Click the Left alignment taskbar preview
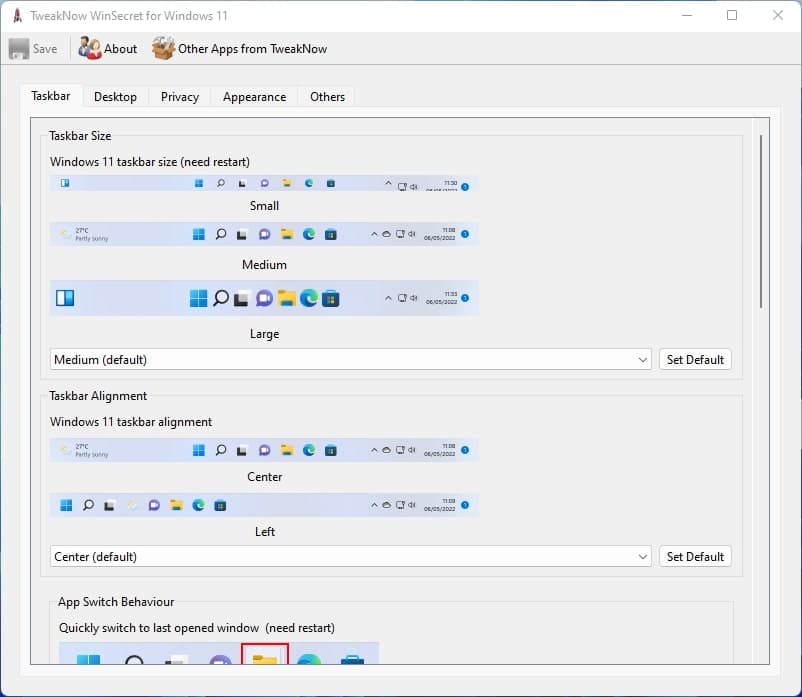Viewport: 802px width, 697px height. 264,505
